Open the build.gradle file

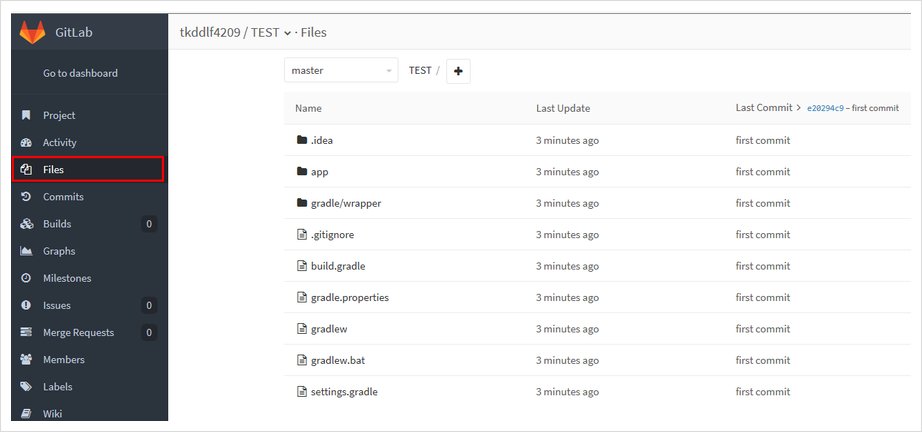[338, 266]
